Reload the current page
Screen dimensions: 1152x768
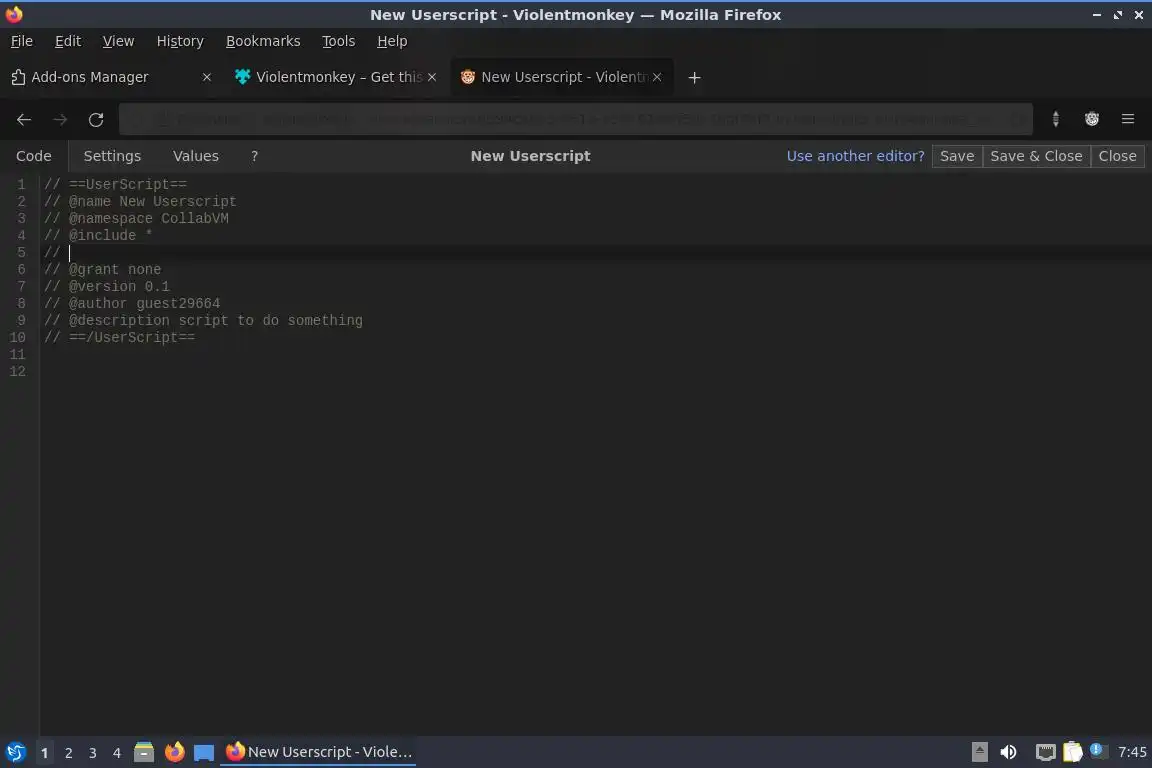[x=96, y=119]
